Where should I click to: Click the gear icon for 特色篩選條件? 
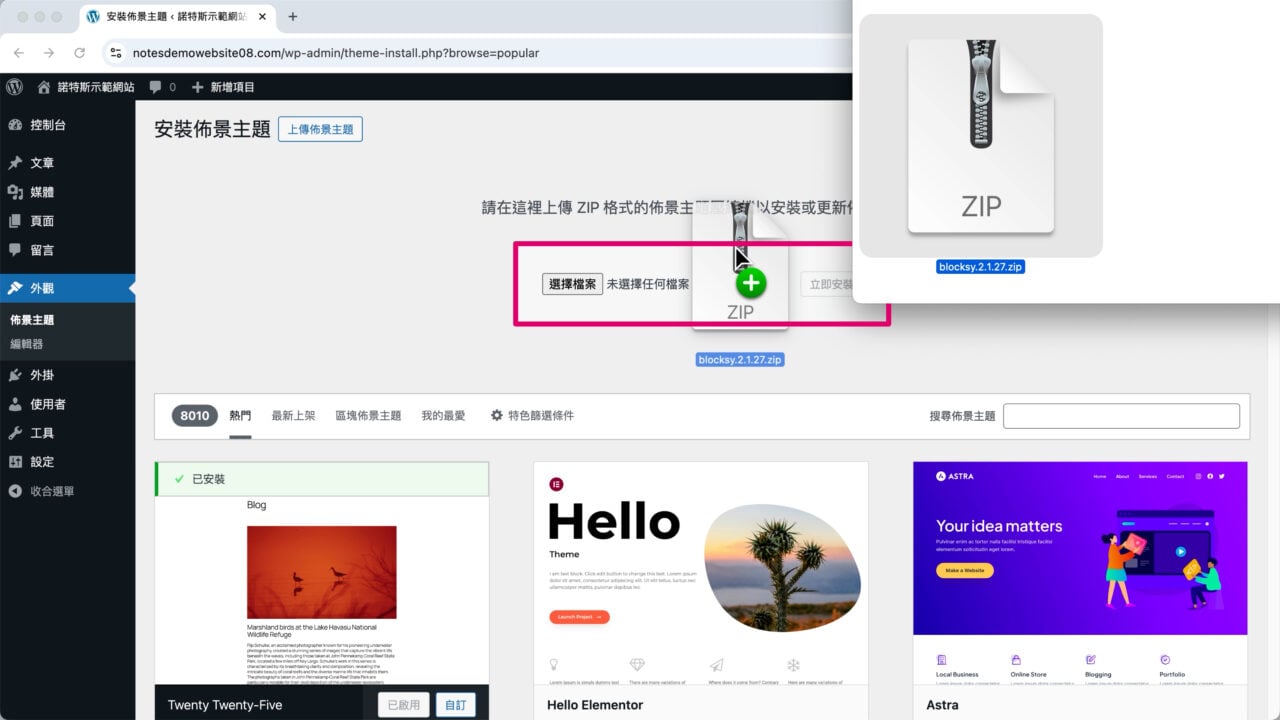tap(496, 416)
